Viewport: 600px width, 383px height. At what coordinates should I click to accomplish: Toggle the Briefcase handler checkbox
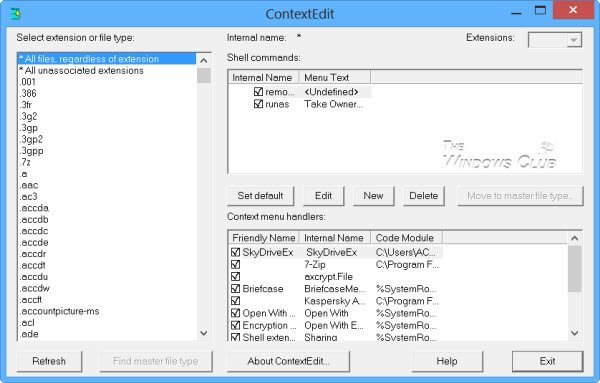coord(236,289)
